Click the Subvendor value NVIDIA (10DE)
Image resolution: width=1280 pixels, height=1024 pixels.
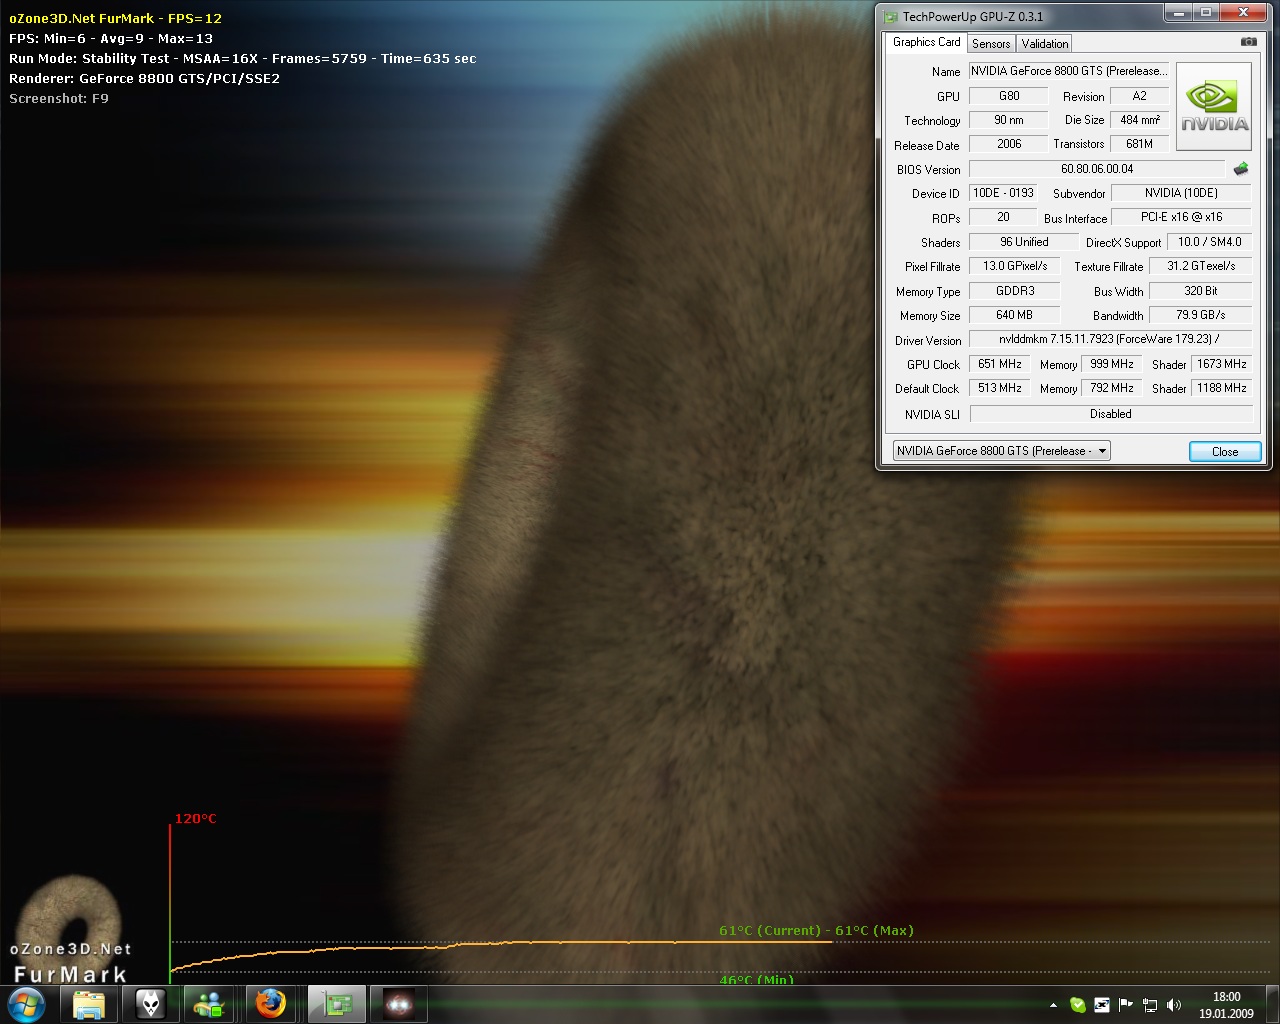[1181, 193]
